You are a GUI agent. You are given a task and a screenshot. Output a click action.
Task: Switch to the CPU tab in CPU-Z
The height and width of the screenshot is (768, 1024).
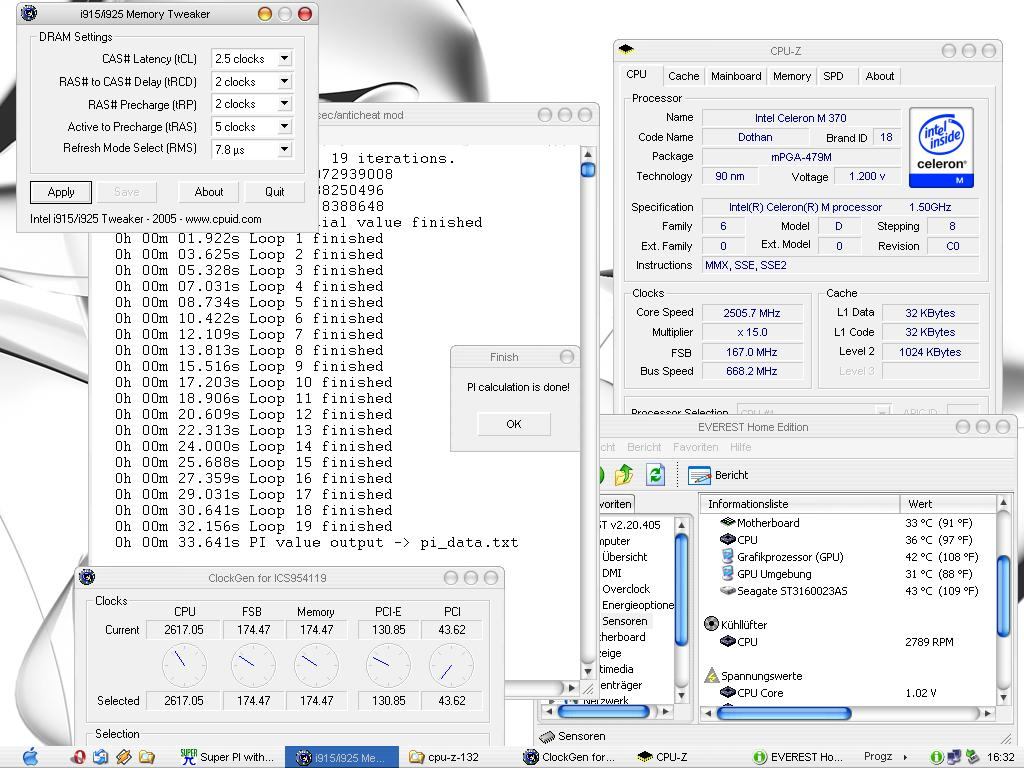coord(636,74)
